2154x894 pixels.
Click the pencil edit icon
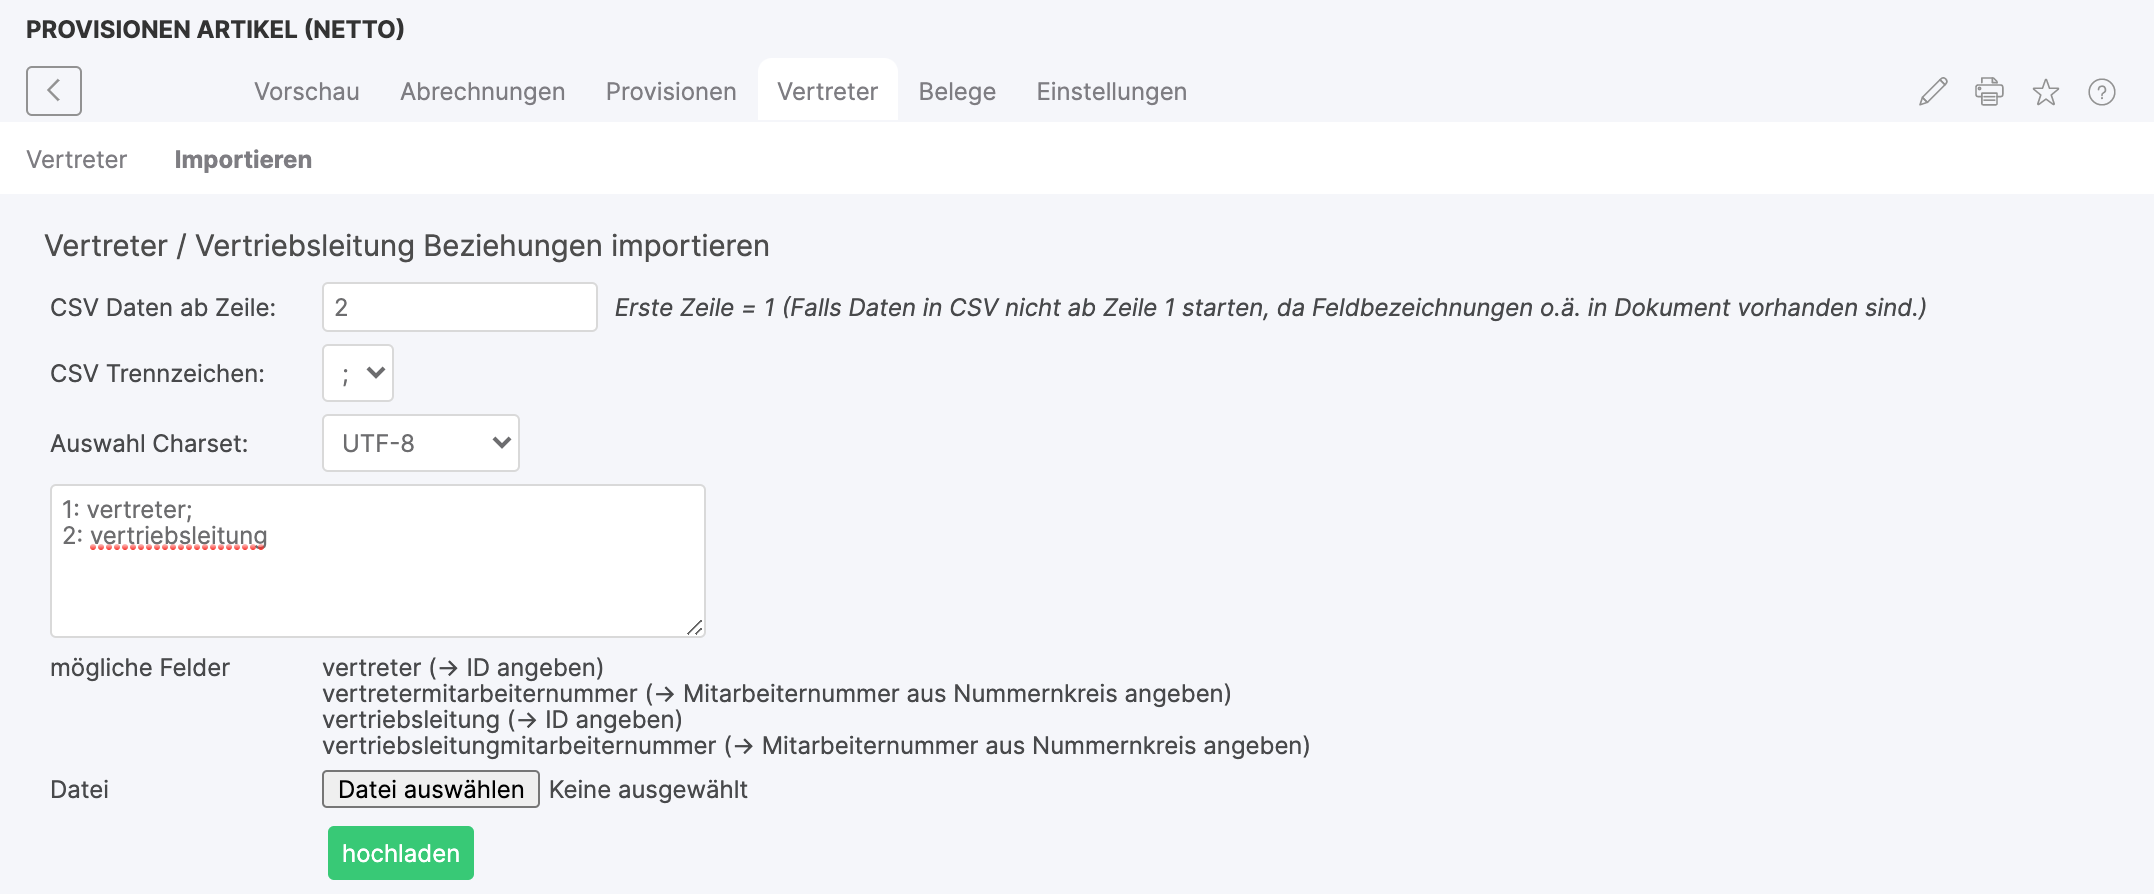pos(1933,92)
